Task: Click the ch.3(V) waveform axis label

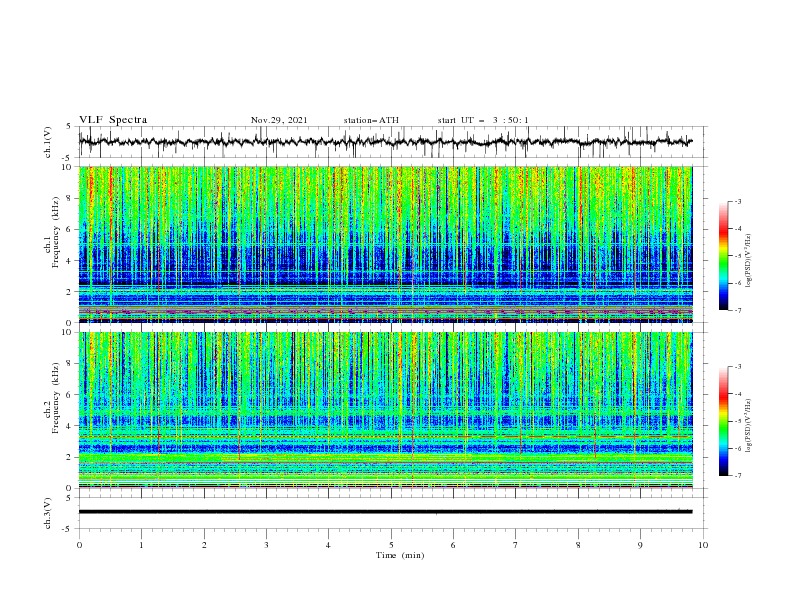Action: [48, 513]
